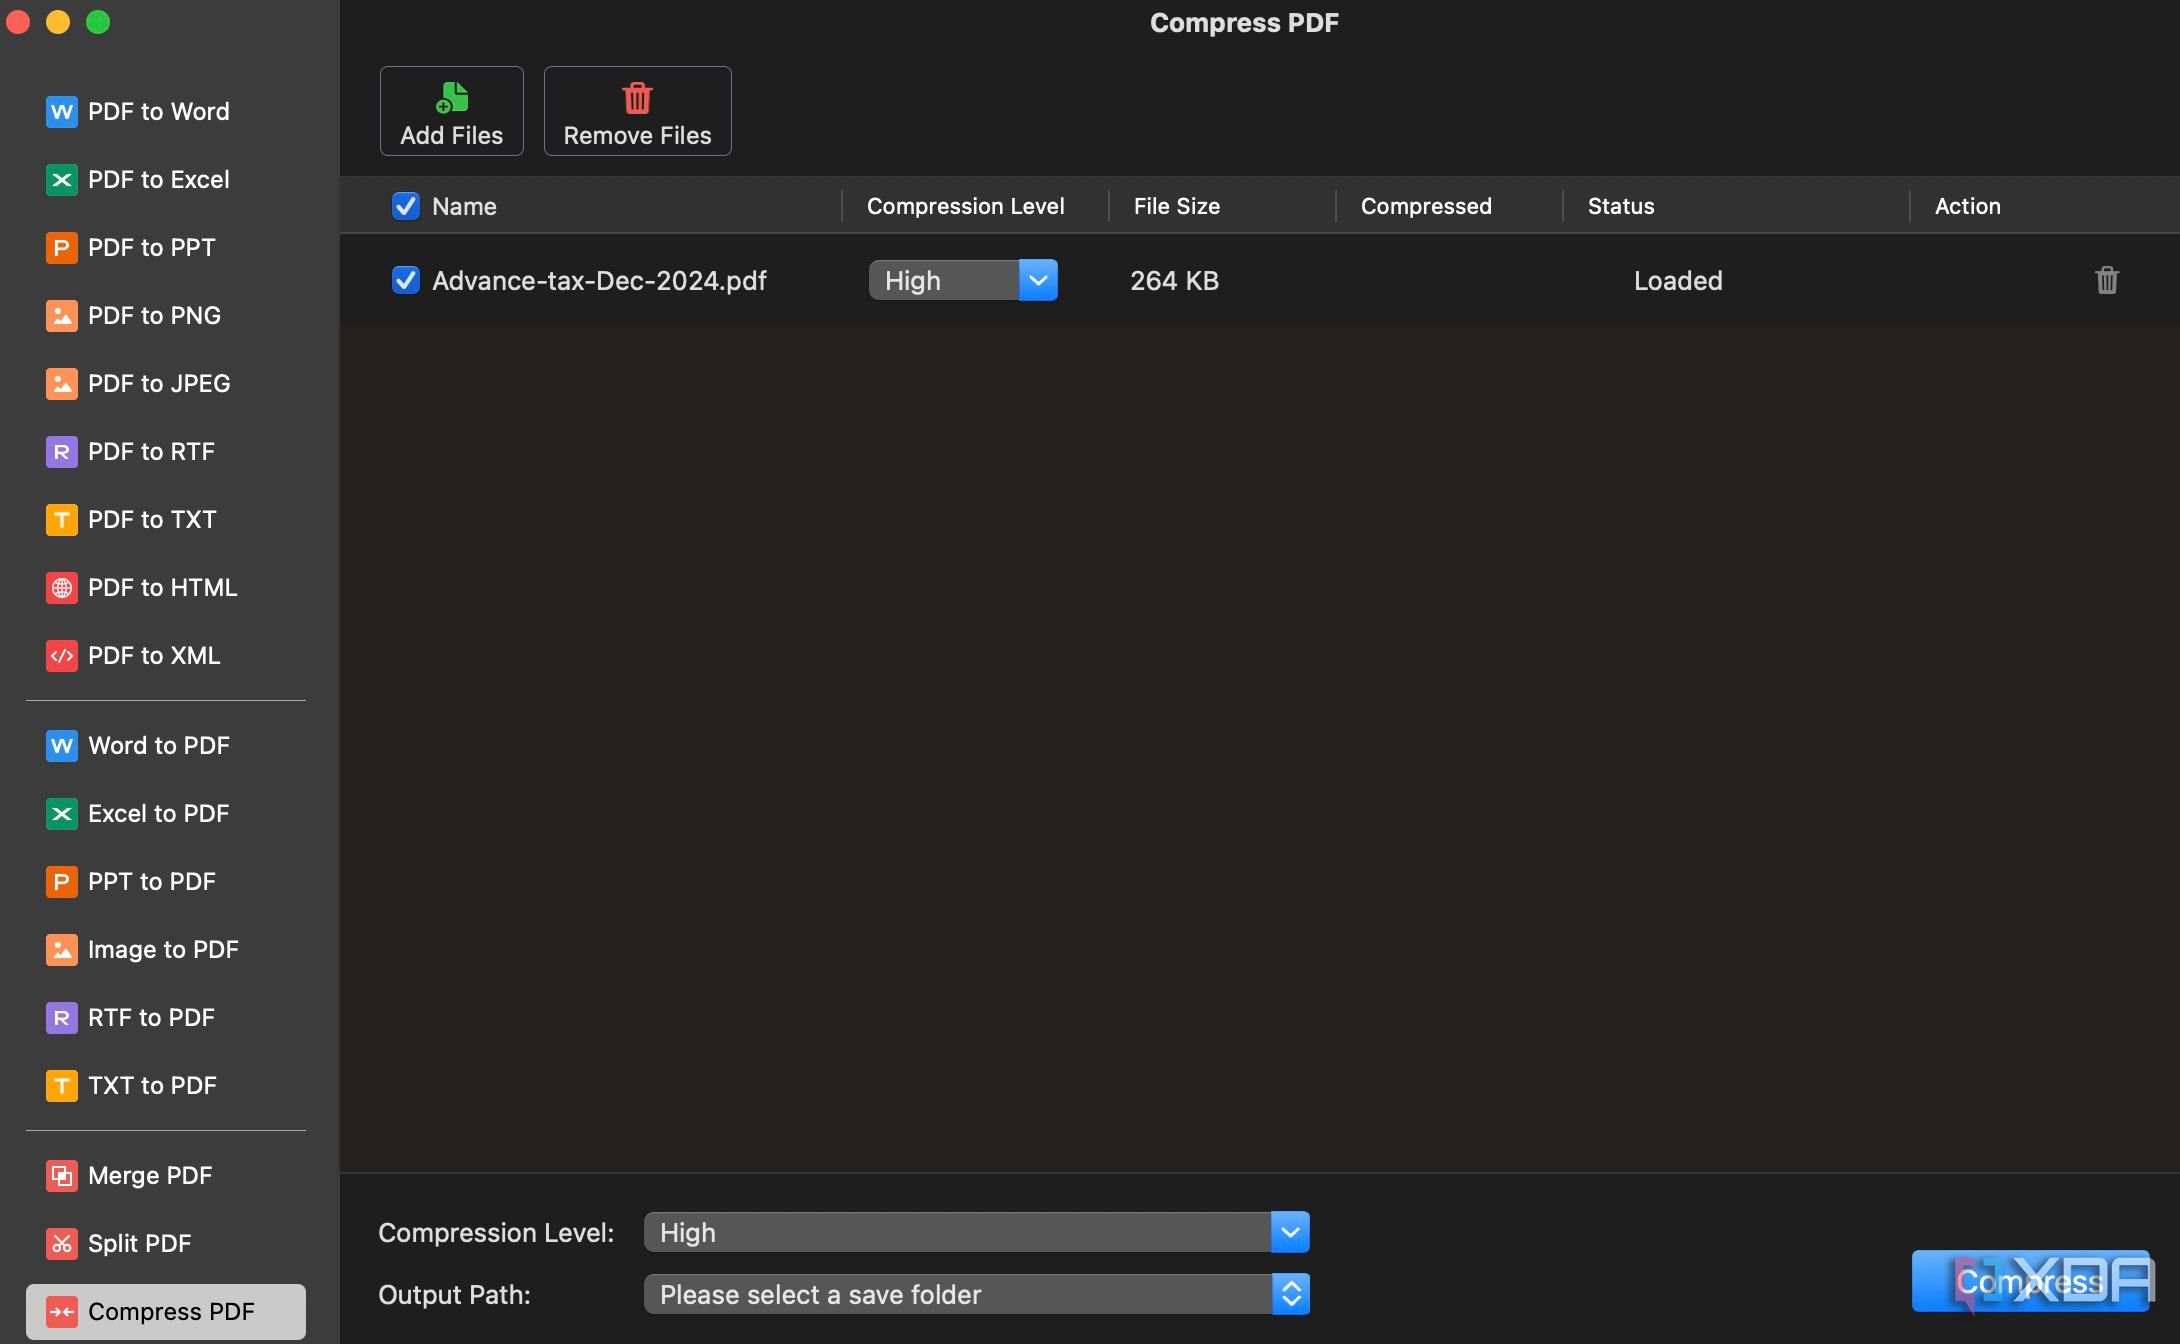This screenshot has height=1344, width=2180.
Task: Open the bottom Compression Level dropdown
Action: [x=977, y=1232]
